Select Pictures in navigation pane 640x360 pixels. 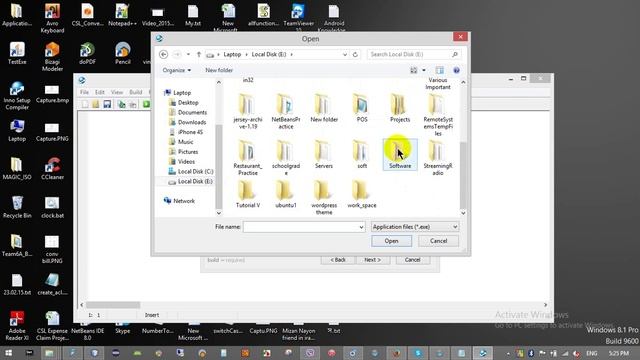point(188,152)
